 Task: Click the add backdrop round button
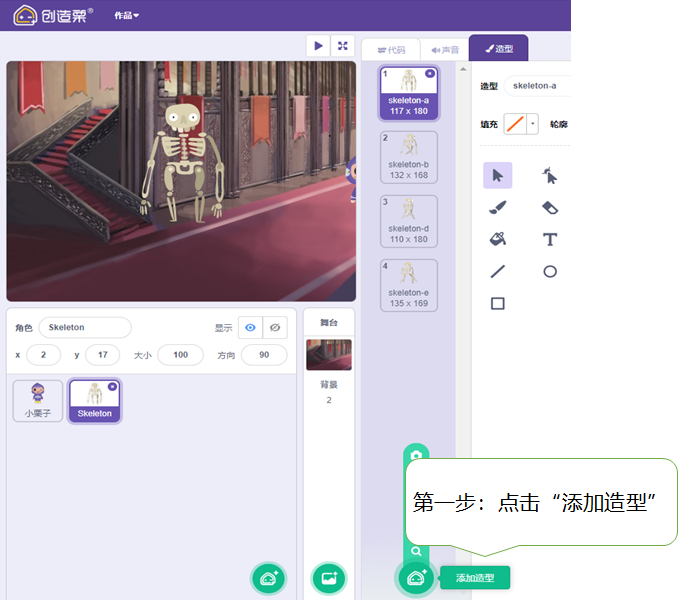click(x=329, y=578)
